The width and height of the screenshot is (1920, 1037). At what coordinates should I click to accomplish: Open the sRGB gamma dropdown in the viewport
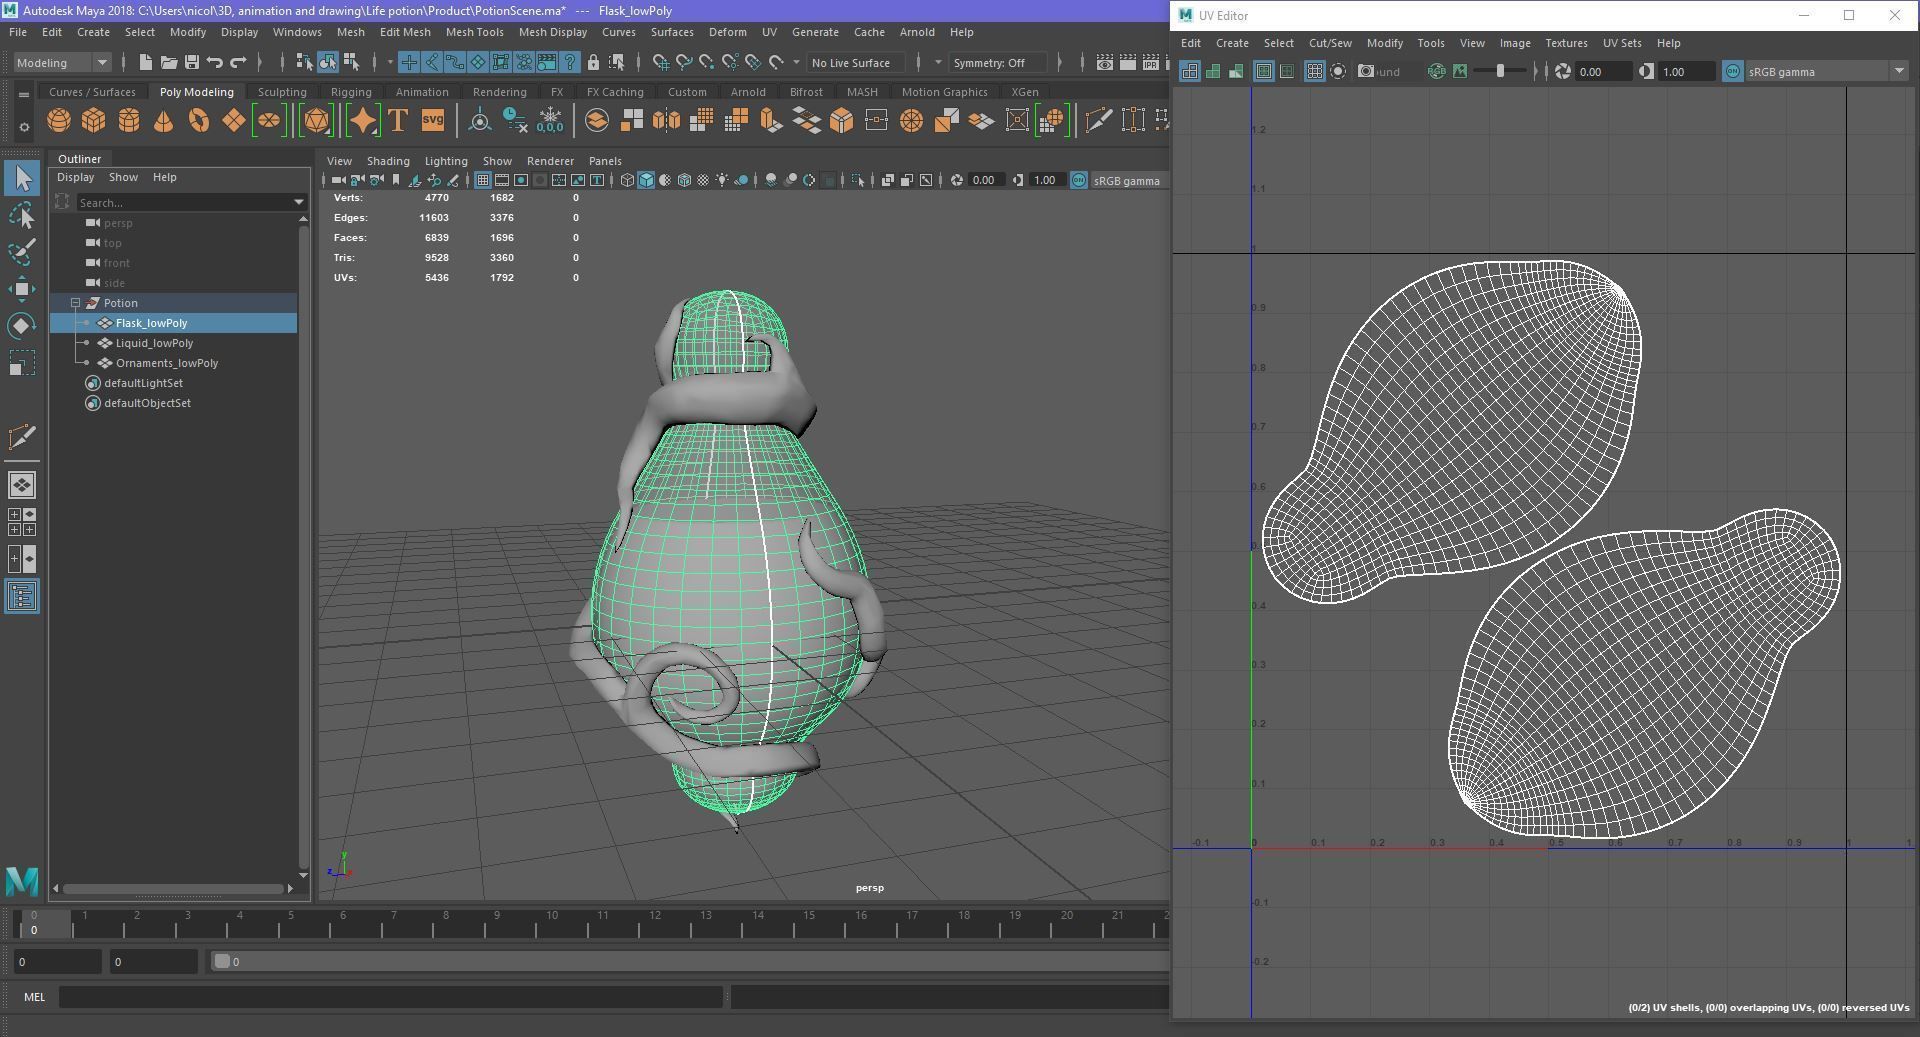(1129, 180)
